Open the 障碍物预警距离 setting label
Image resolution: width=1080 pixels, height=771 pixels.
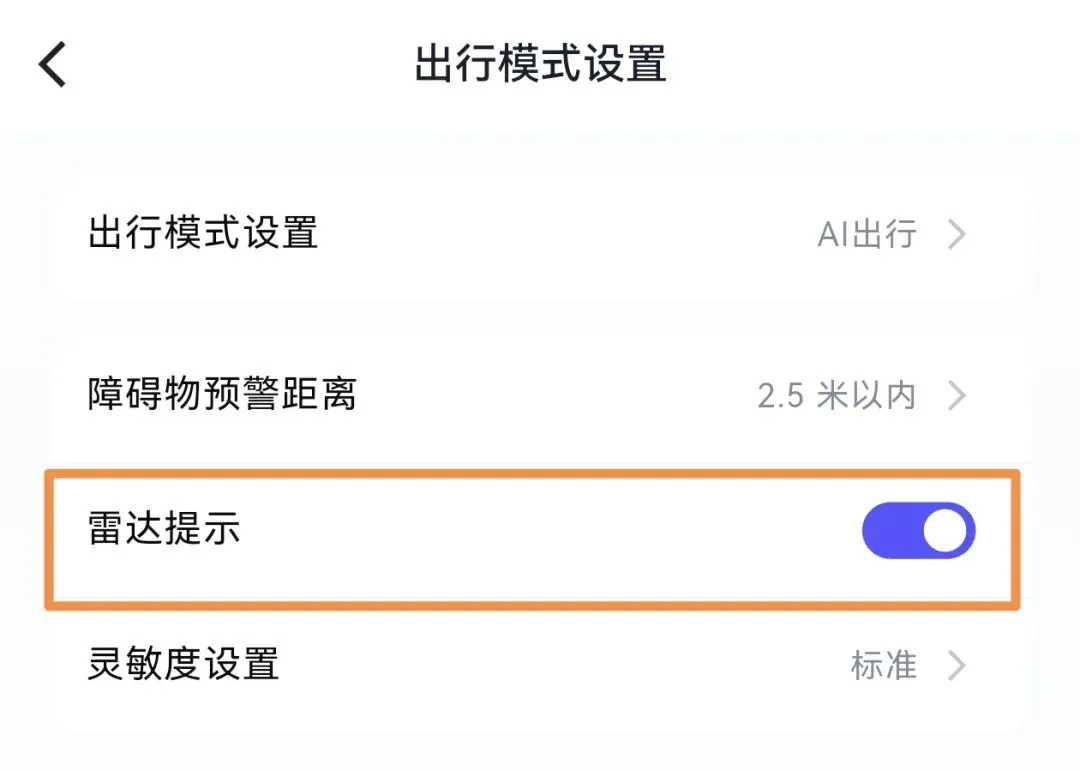click(x=222, y=395)
